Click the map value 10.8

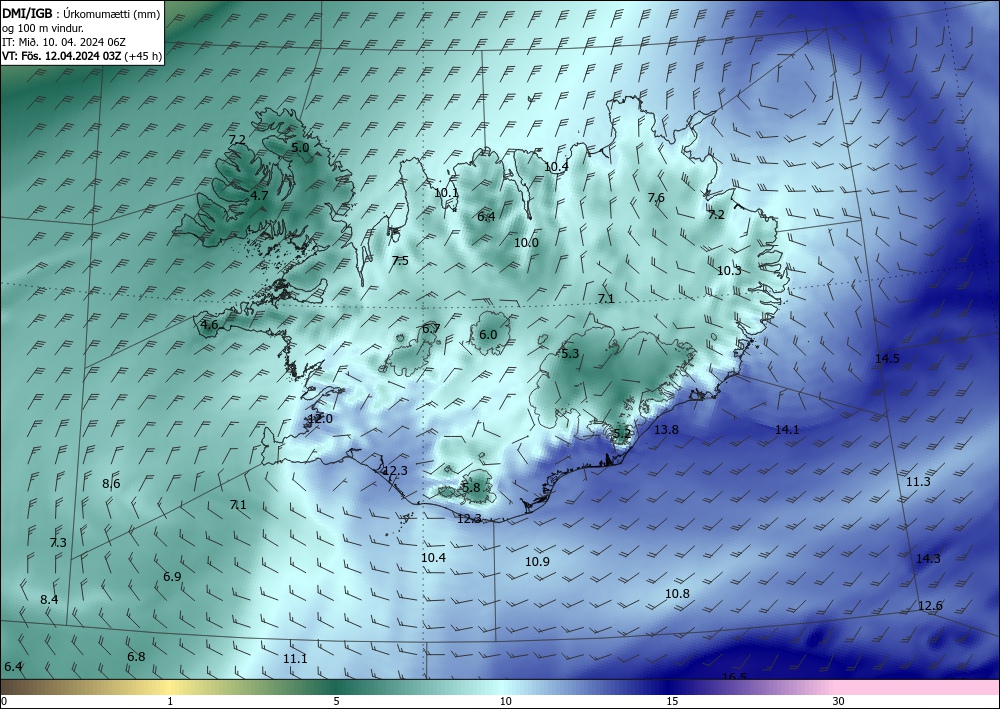[x=677, y=594]
